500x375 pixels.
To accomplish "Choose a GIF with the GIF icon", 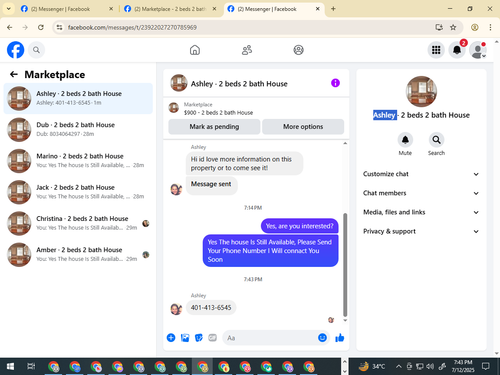I will point(213,338).
